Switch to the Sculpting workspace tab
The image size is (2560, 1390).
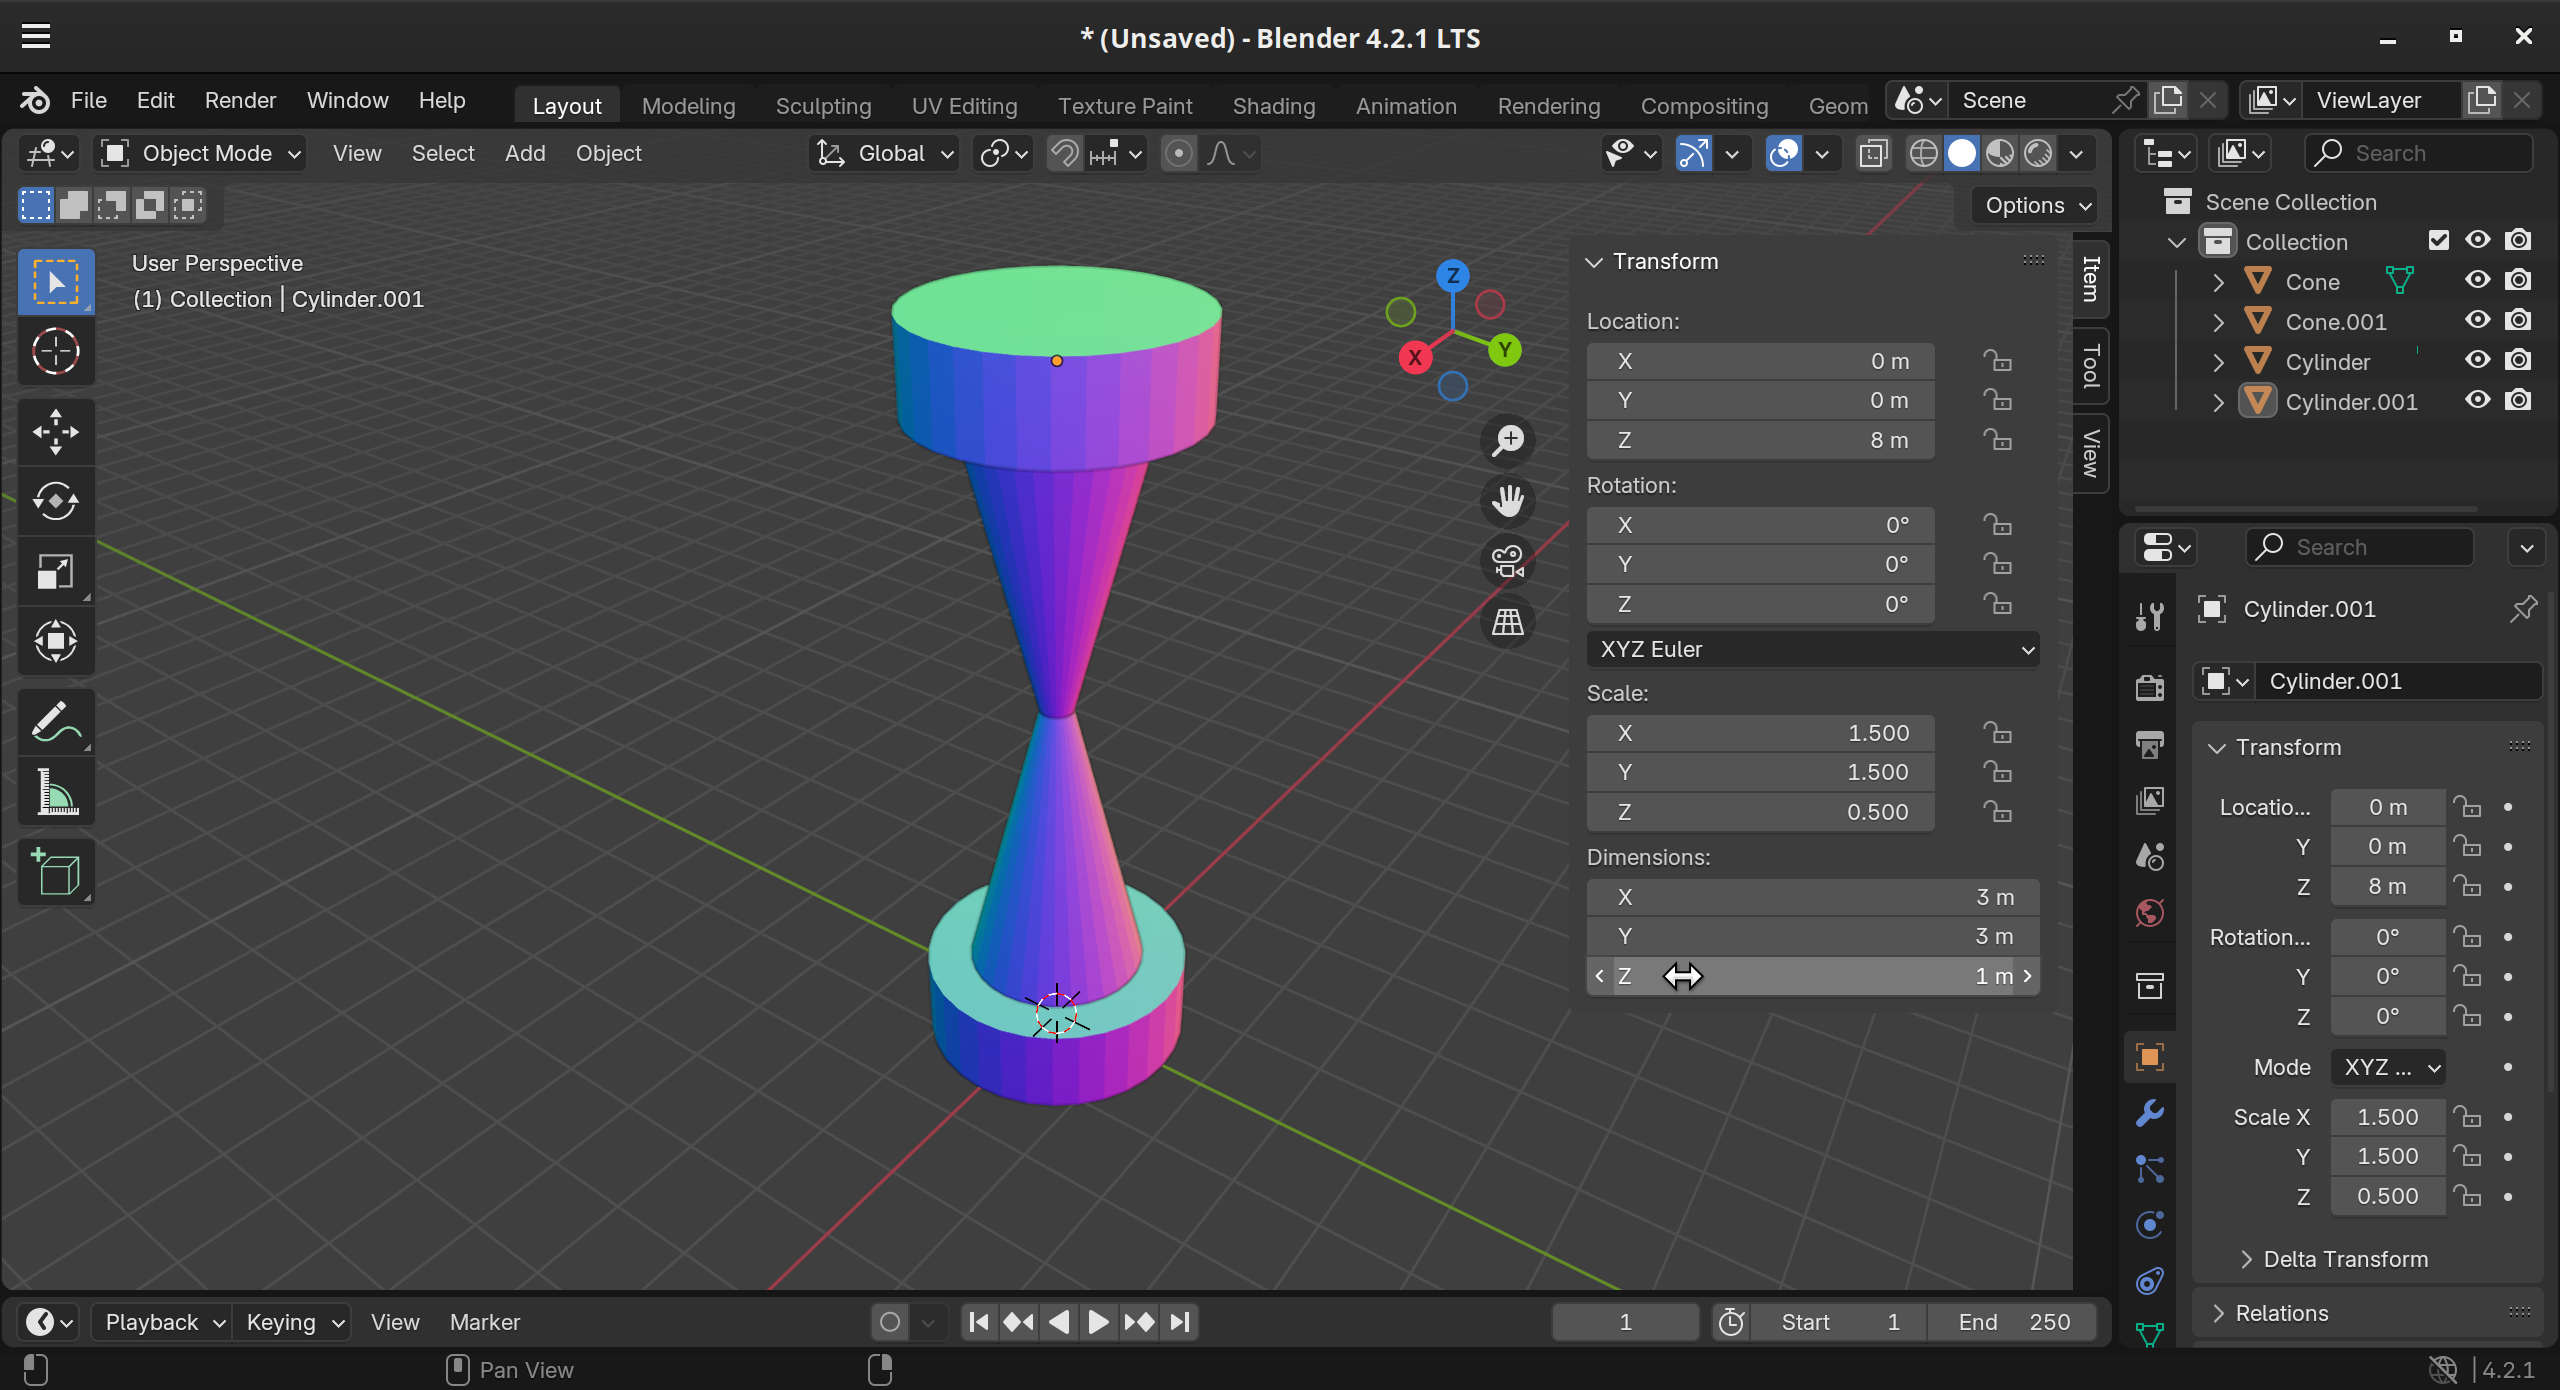[823, 105]
